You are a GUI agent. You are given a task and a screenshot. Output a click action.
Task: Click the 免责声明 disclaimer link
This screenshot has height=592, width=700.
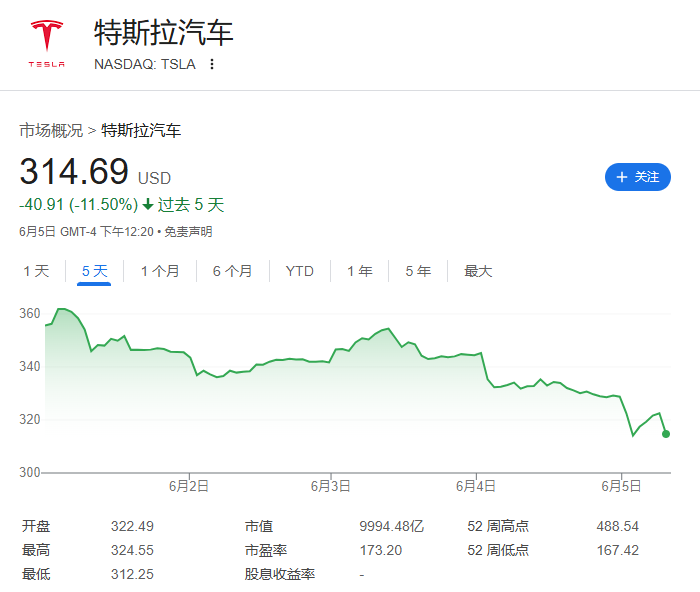[188, 232]
